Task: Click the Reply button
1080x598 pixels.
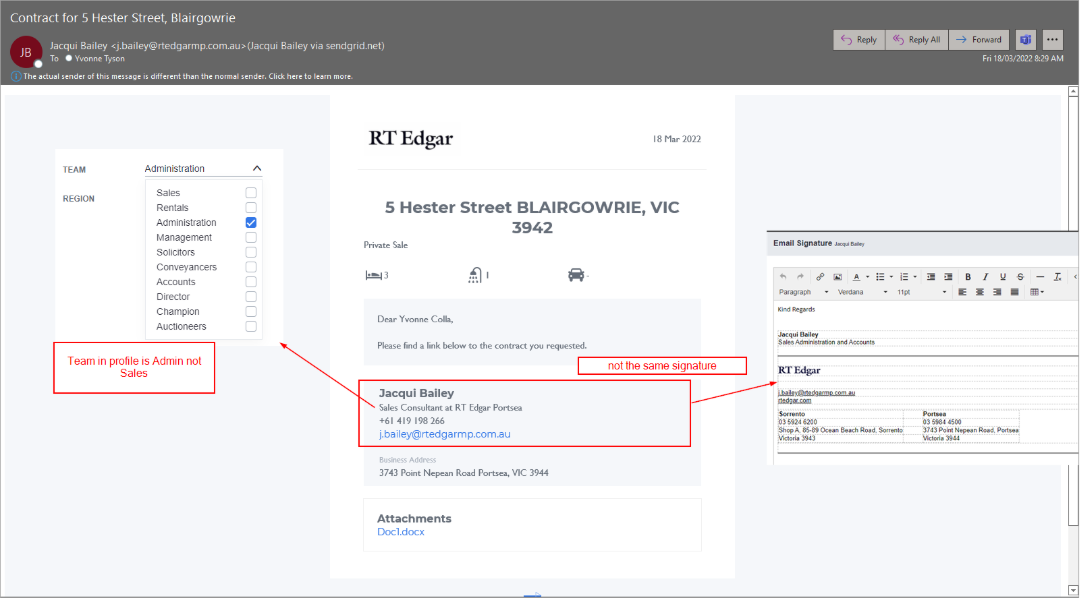Action: tap(859, 40)
